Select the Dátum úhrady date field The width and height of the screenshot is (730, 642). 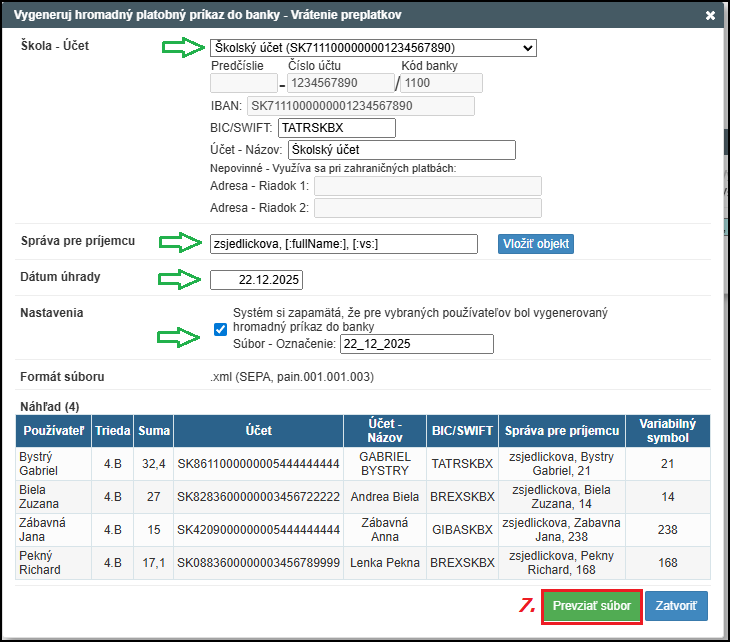coord(256,280)
